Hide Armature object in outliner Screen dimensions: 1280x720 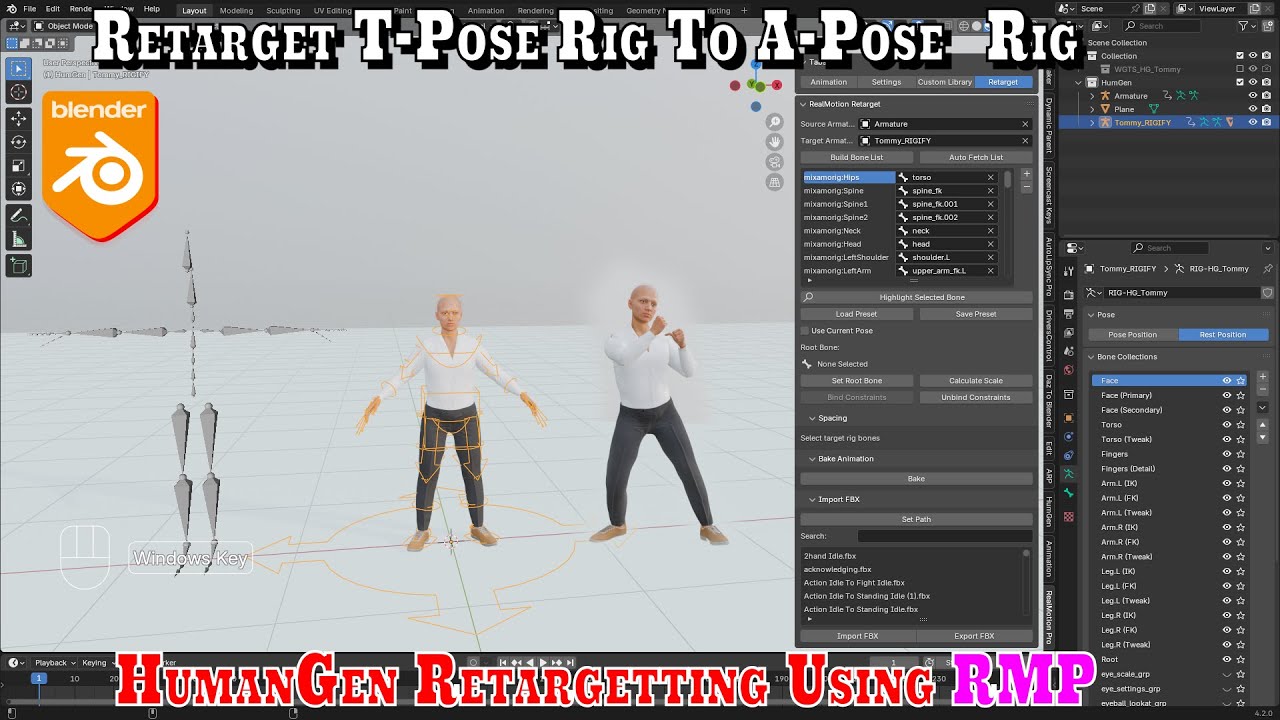coord(1253,96)
